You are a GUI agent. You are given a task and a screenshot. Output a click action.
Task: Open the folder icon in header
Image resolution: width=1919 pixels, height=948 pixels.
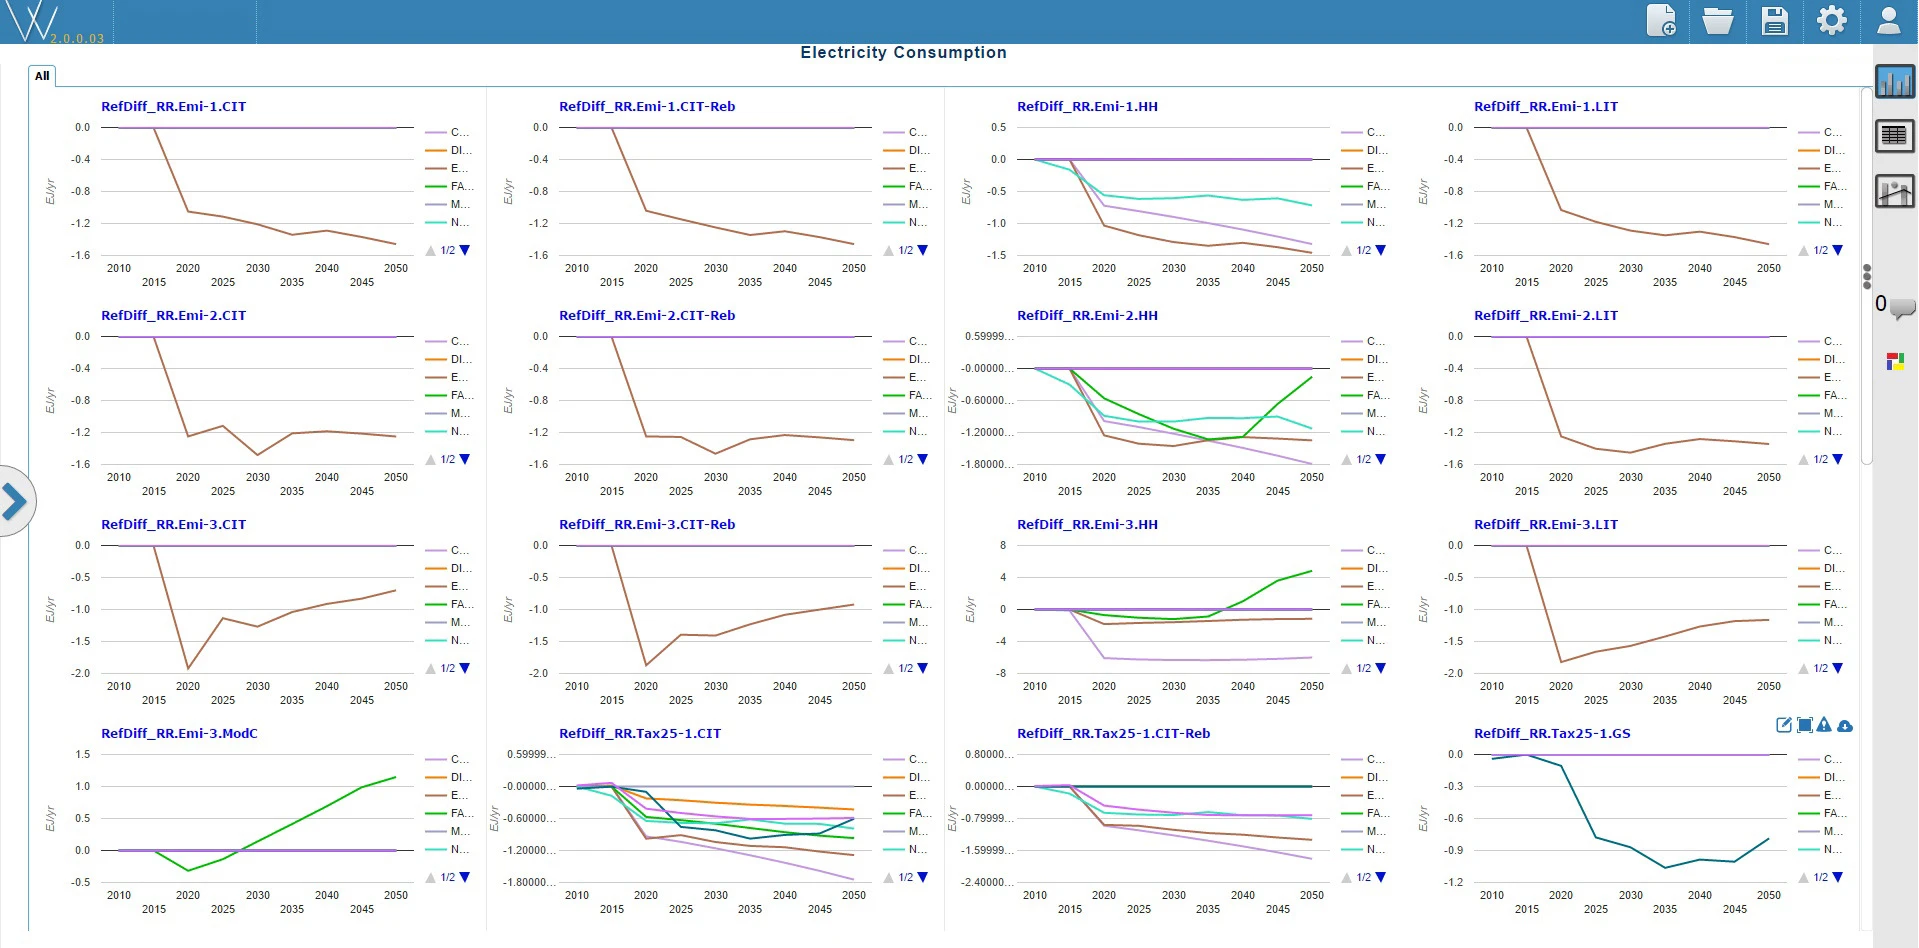coord(1718,20)
